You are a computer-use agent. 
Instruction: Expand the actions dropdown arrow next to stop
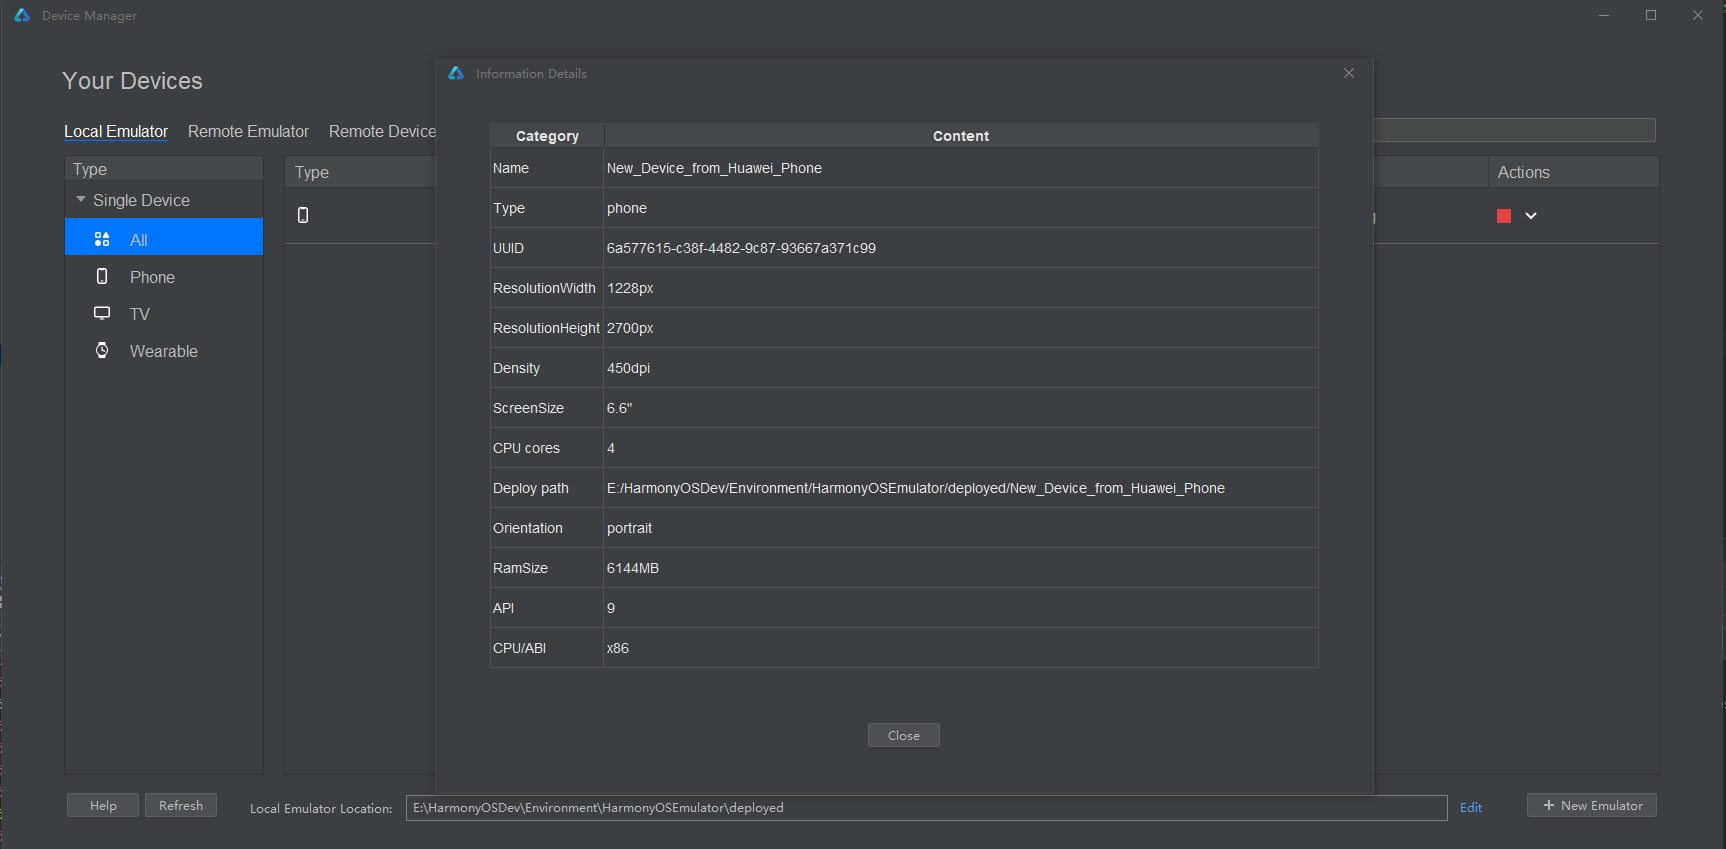tap(1530, 216)
